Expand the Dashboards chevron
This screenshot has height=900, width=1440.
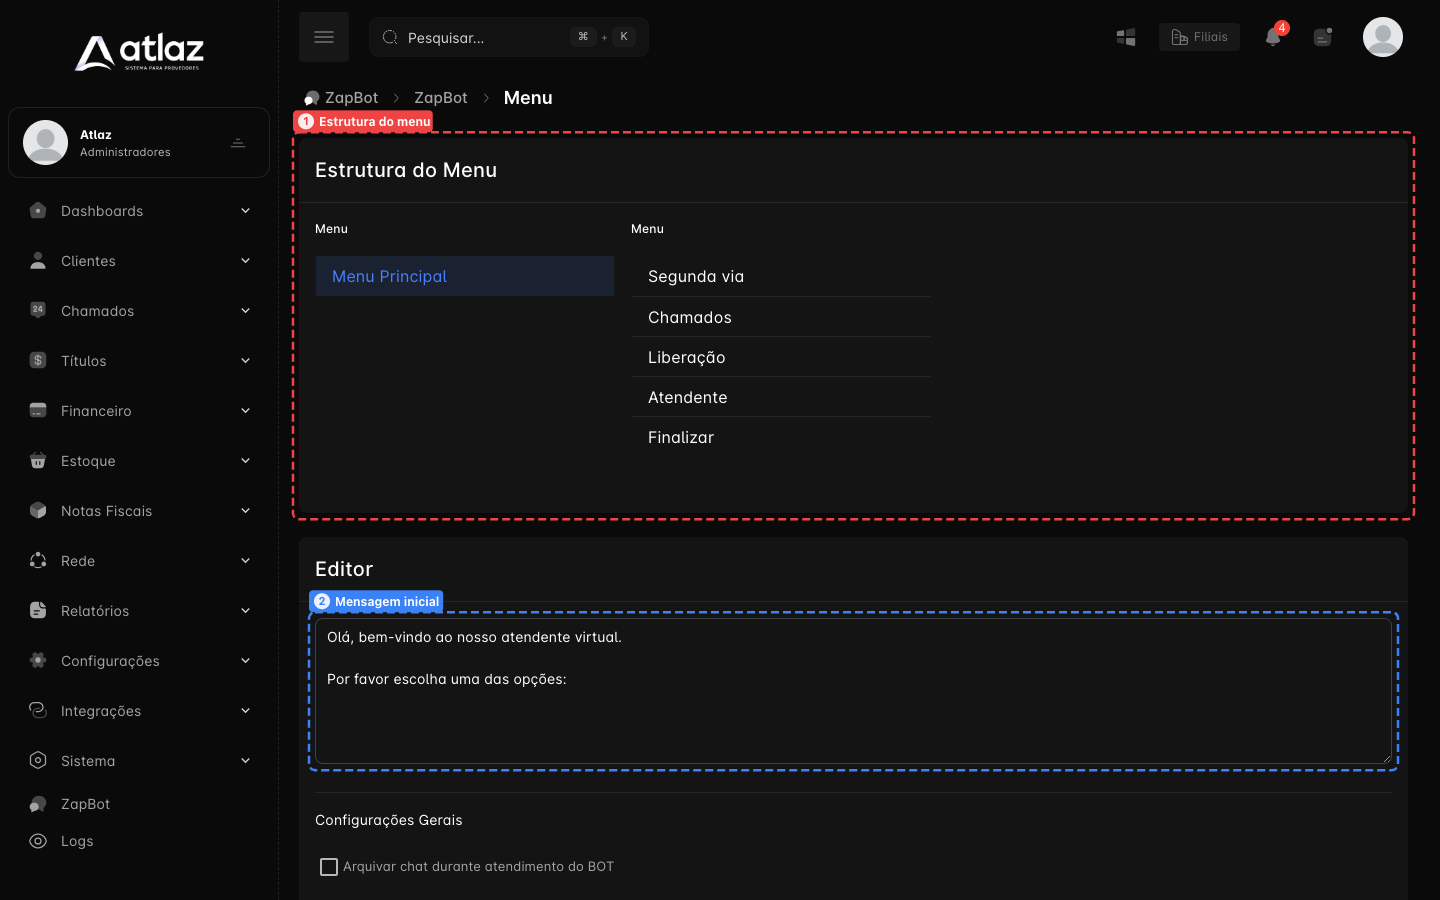(x=245, y=211)
